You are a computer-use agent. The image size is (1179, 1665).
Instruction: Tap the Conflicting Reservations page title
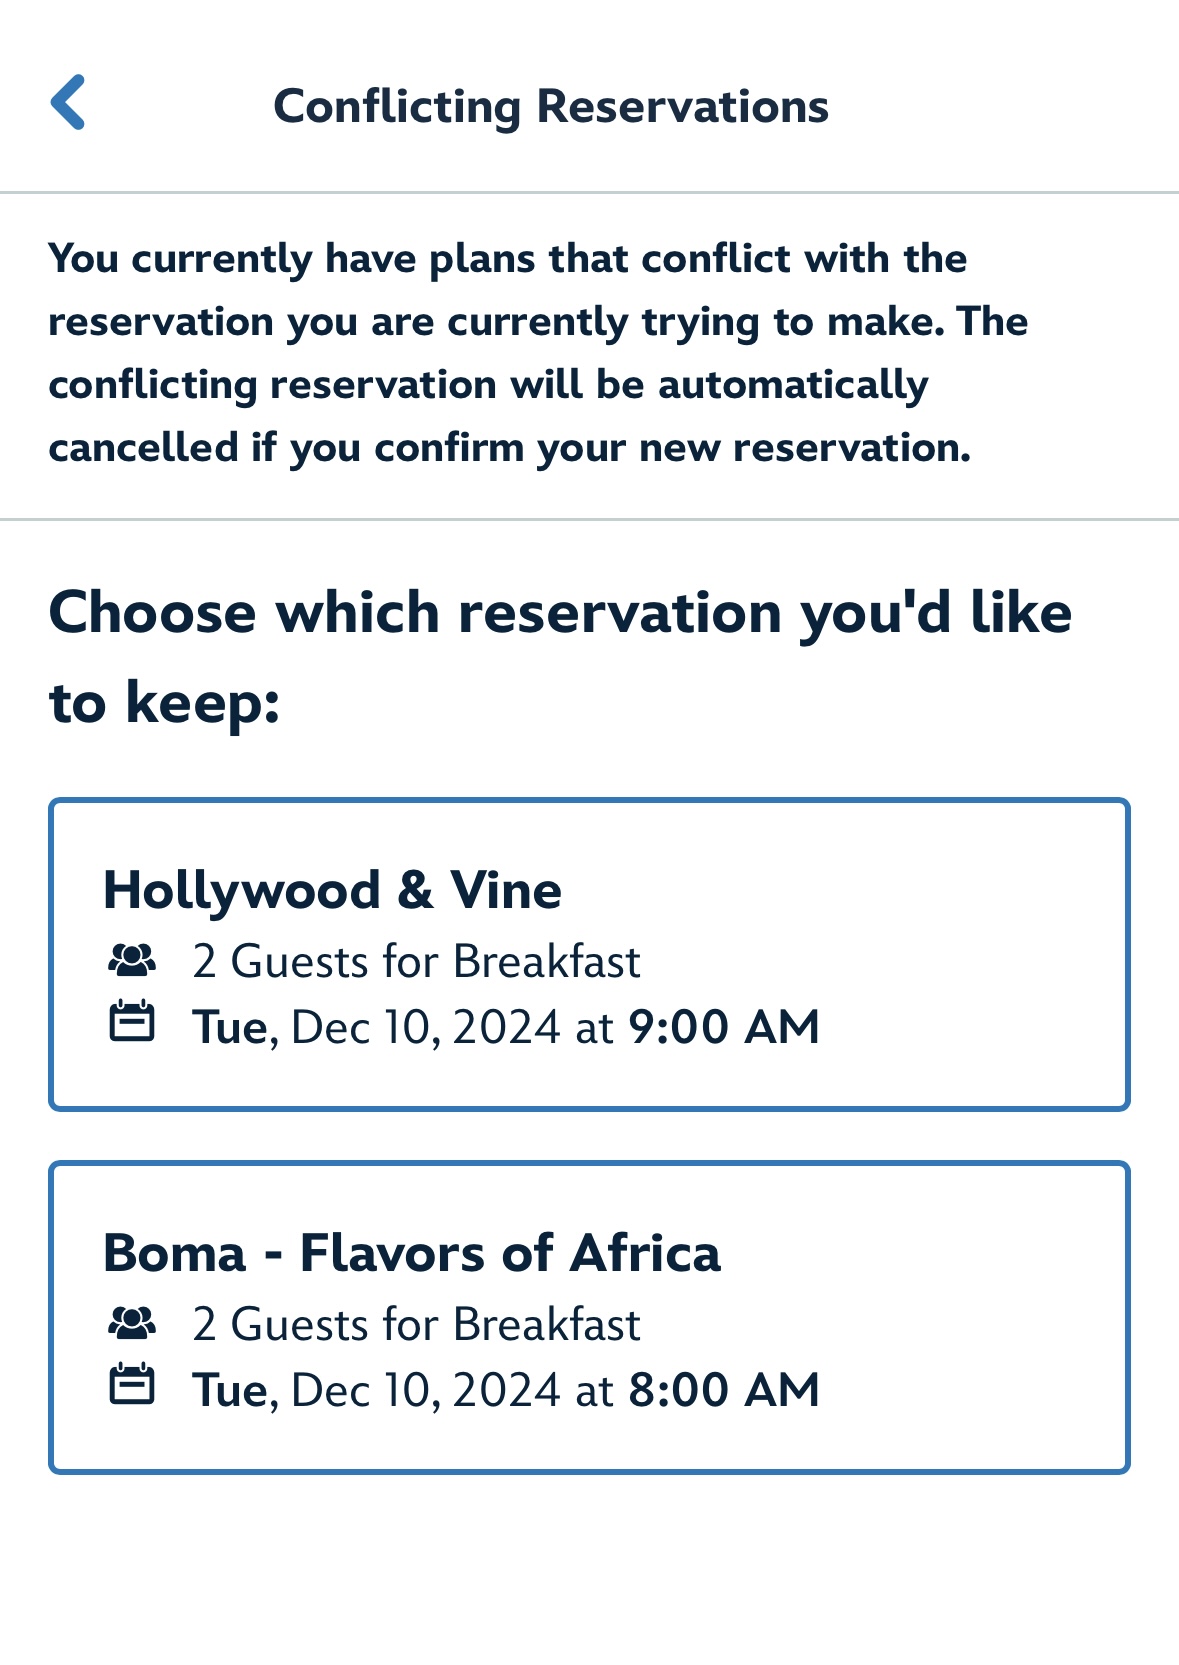(x=551, y=106)
